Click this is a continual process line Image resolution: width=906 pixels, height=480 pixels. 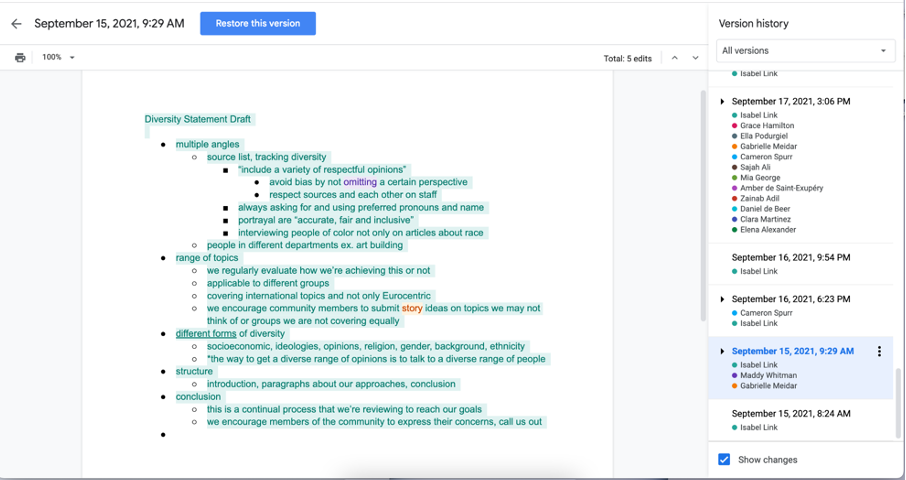click(344, 410)
